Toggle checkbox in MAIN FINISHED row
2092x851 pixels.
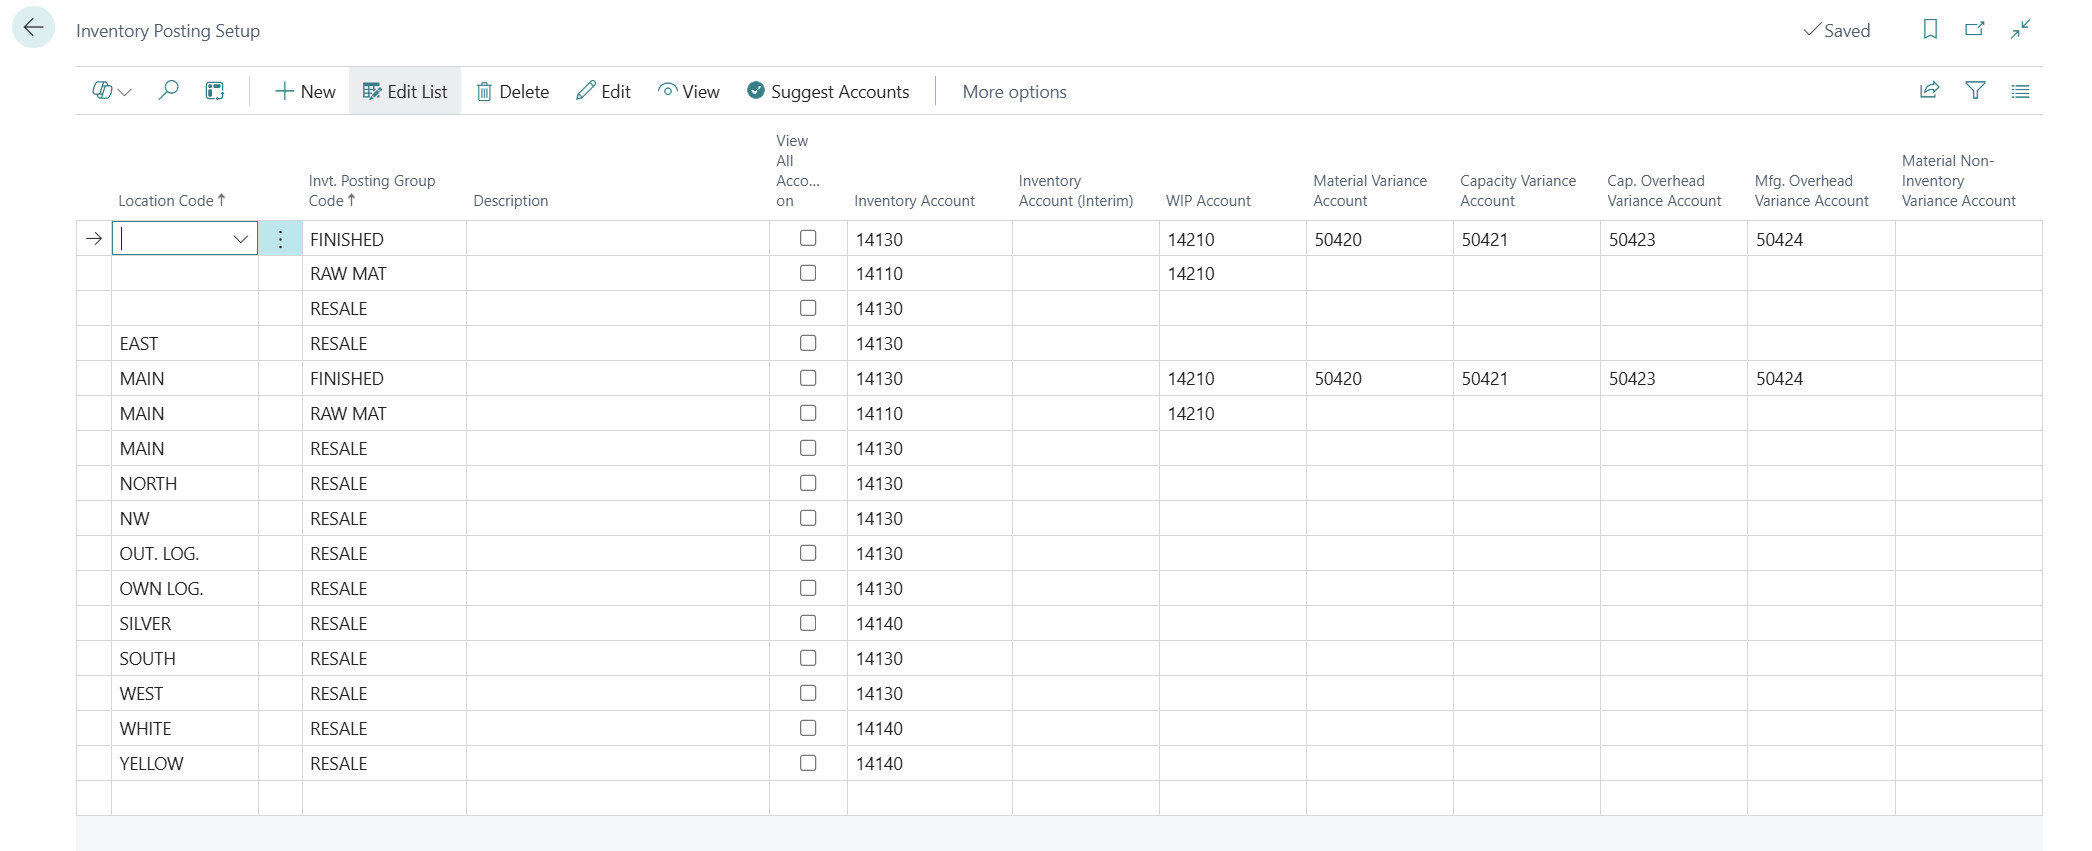coord(808,378)
